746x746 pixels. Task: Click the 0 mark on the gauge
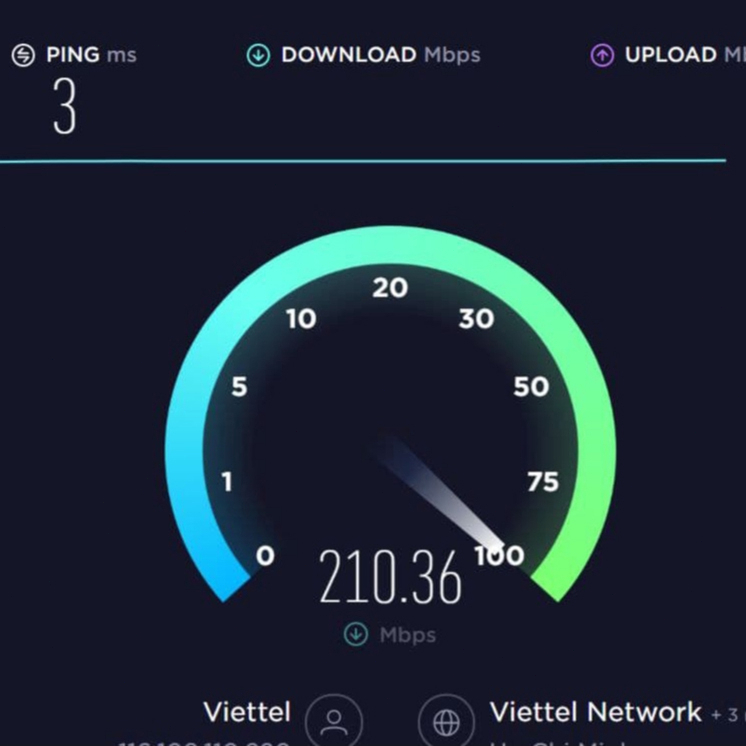[265, 556]
